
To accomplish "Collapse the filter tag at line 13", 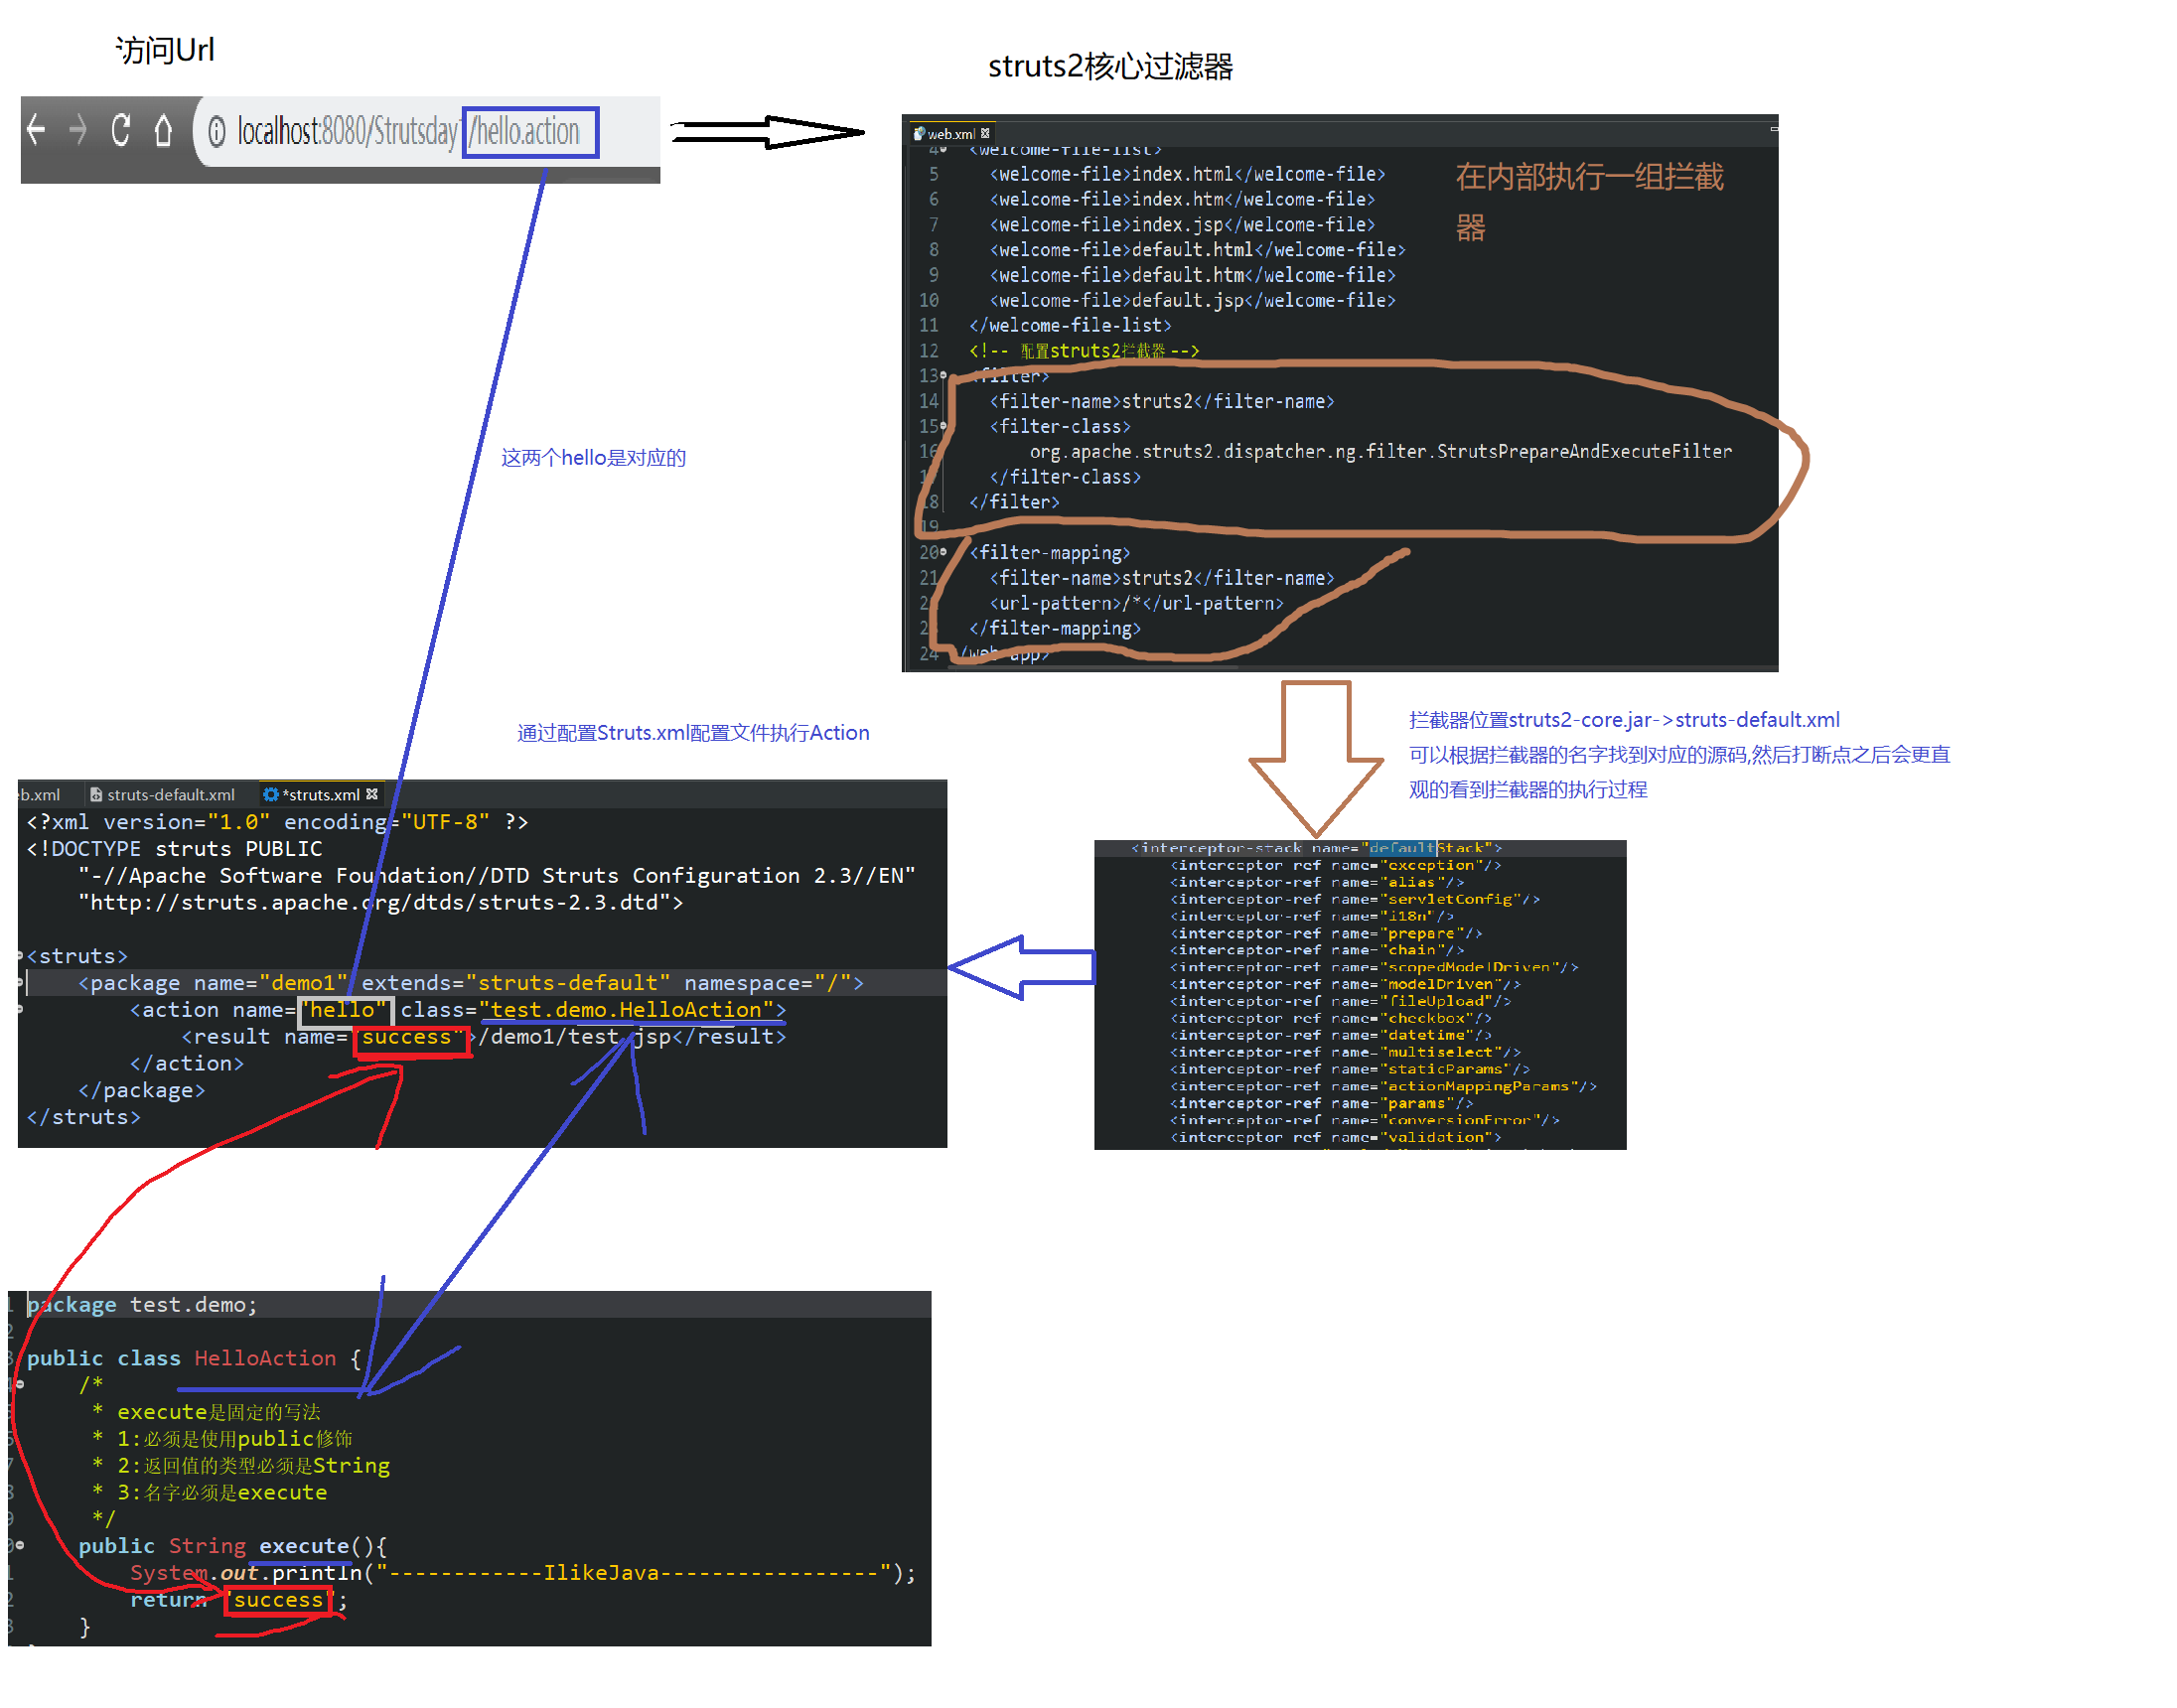I will (943, 375).
